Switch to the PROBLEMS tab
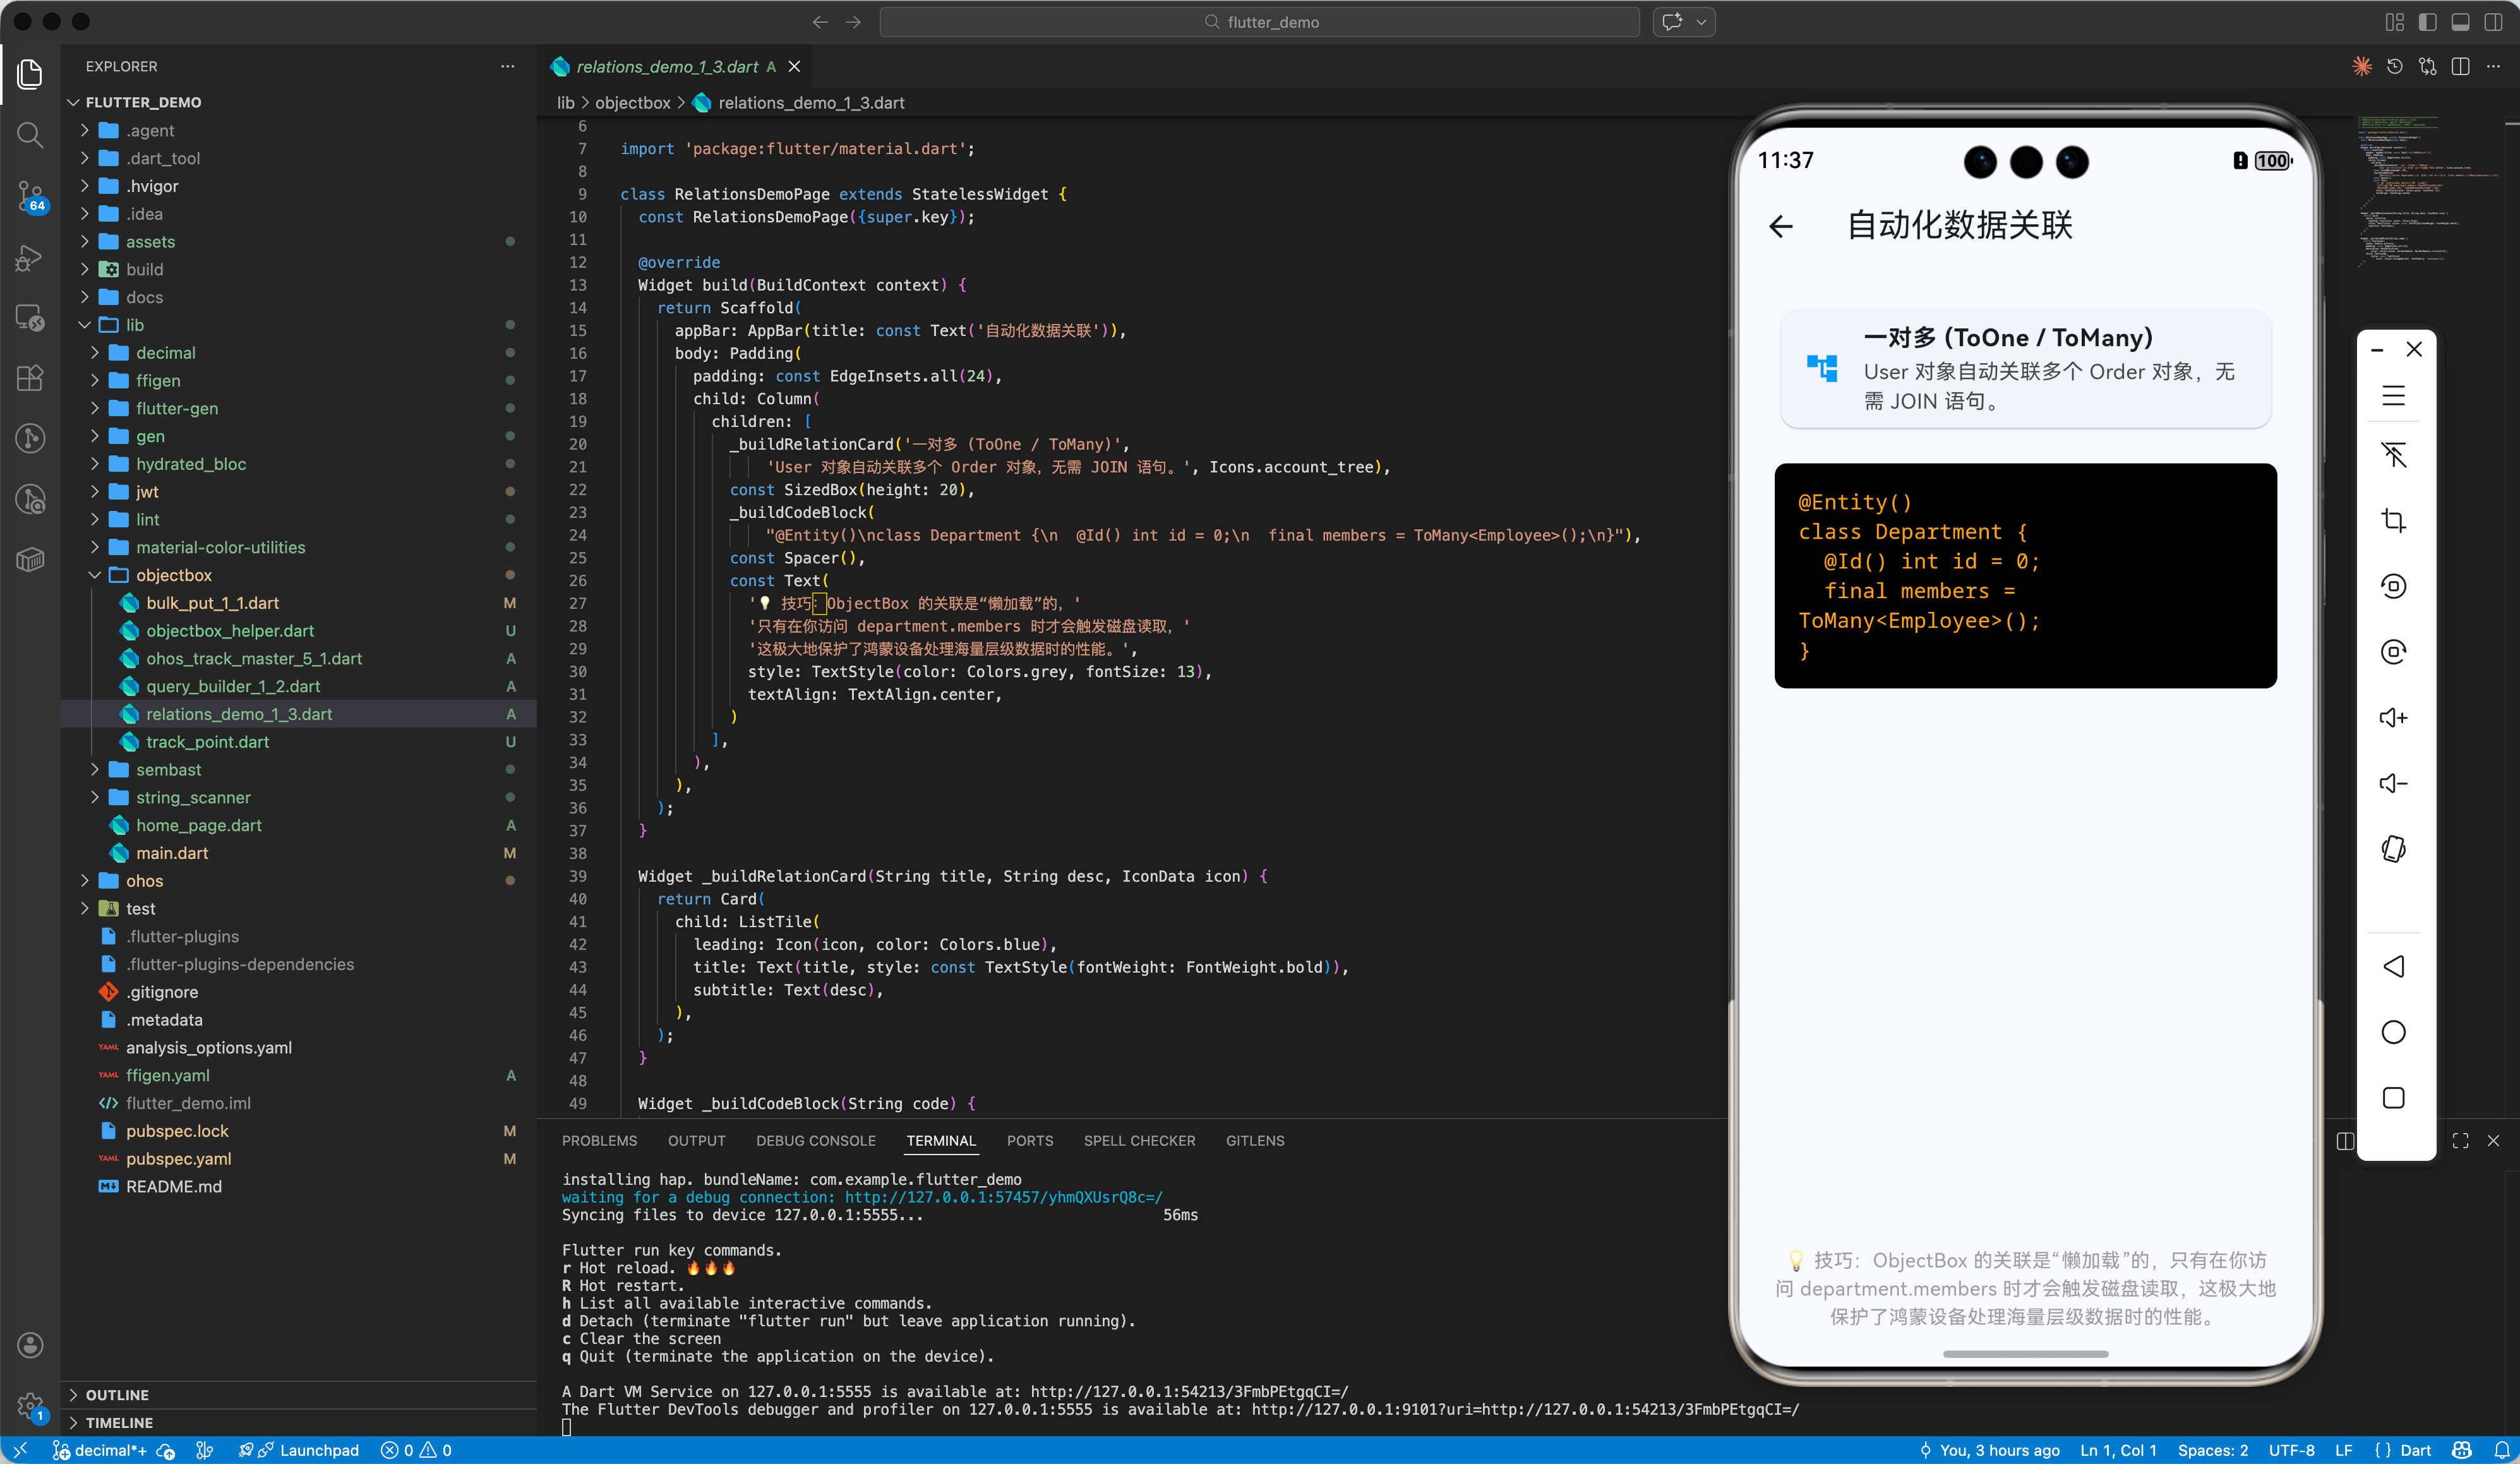Screen dimensions: 2520x1464 [599, 1141]
